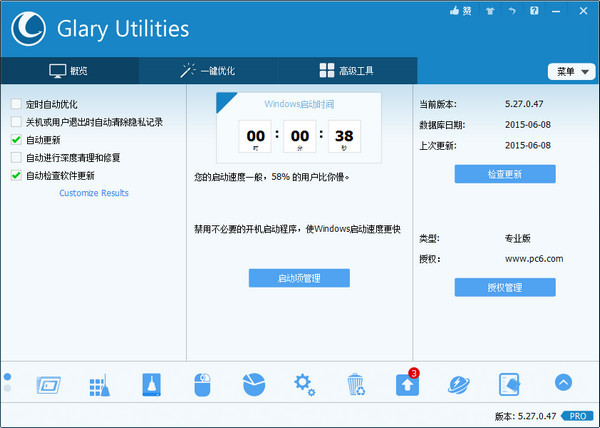
Task: Open the mouse context menu manager icon
Action: [202, 385]
